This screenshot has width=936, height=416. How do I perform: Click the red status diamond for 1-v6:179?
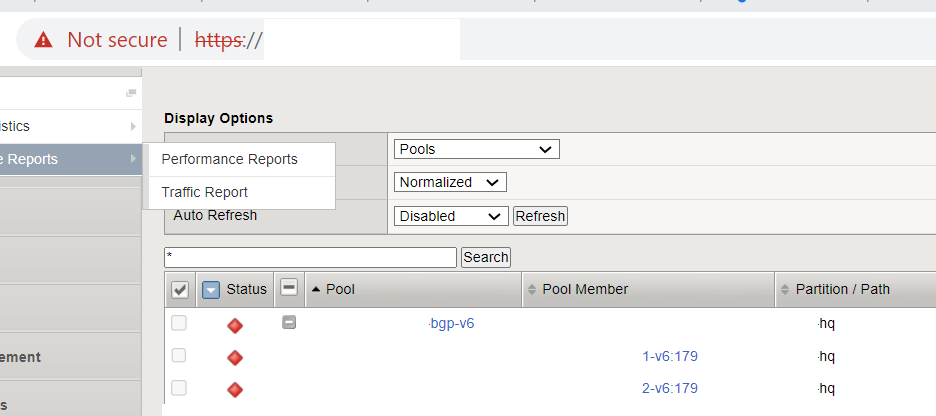pos(235,357)
